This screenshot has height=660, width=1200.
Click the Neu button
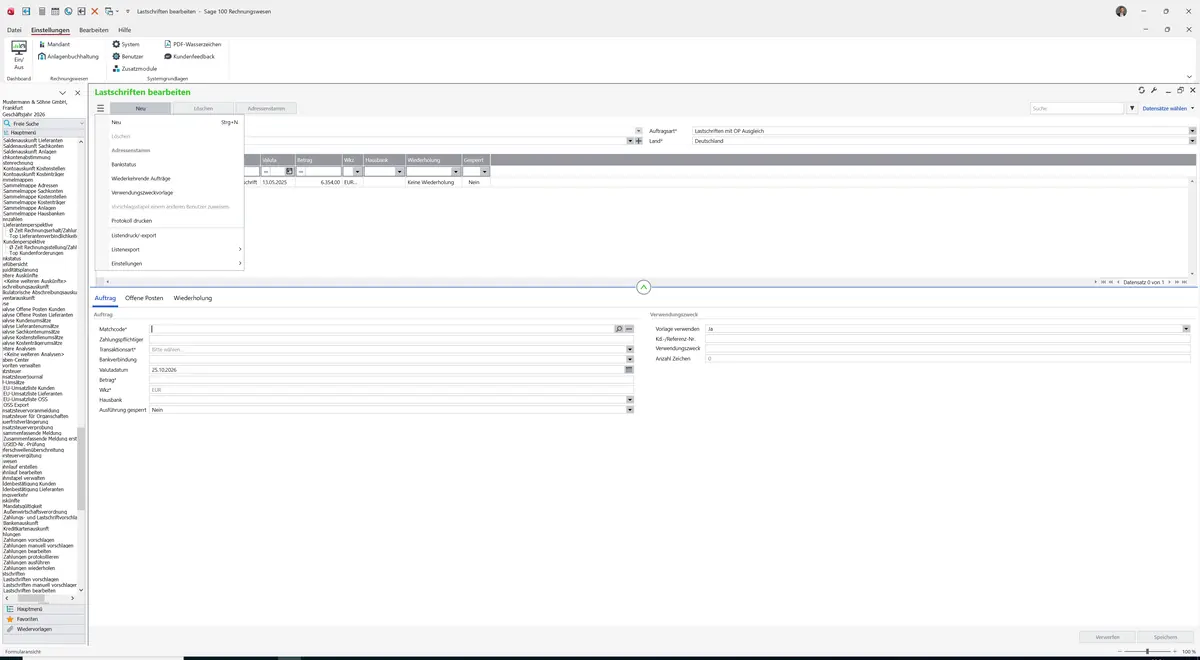(141, 108)
